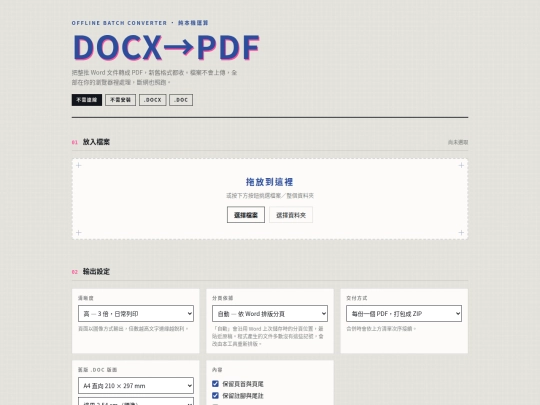Open the 分頁依據 pagination dropdown
This screenshot has height=405, width=540.
(270, 314)
